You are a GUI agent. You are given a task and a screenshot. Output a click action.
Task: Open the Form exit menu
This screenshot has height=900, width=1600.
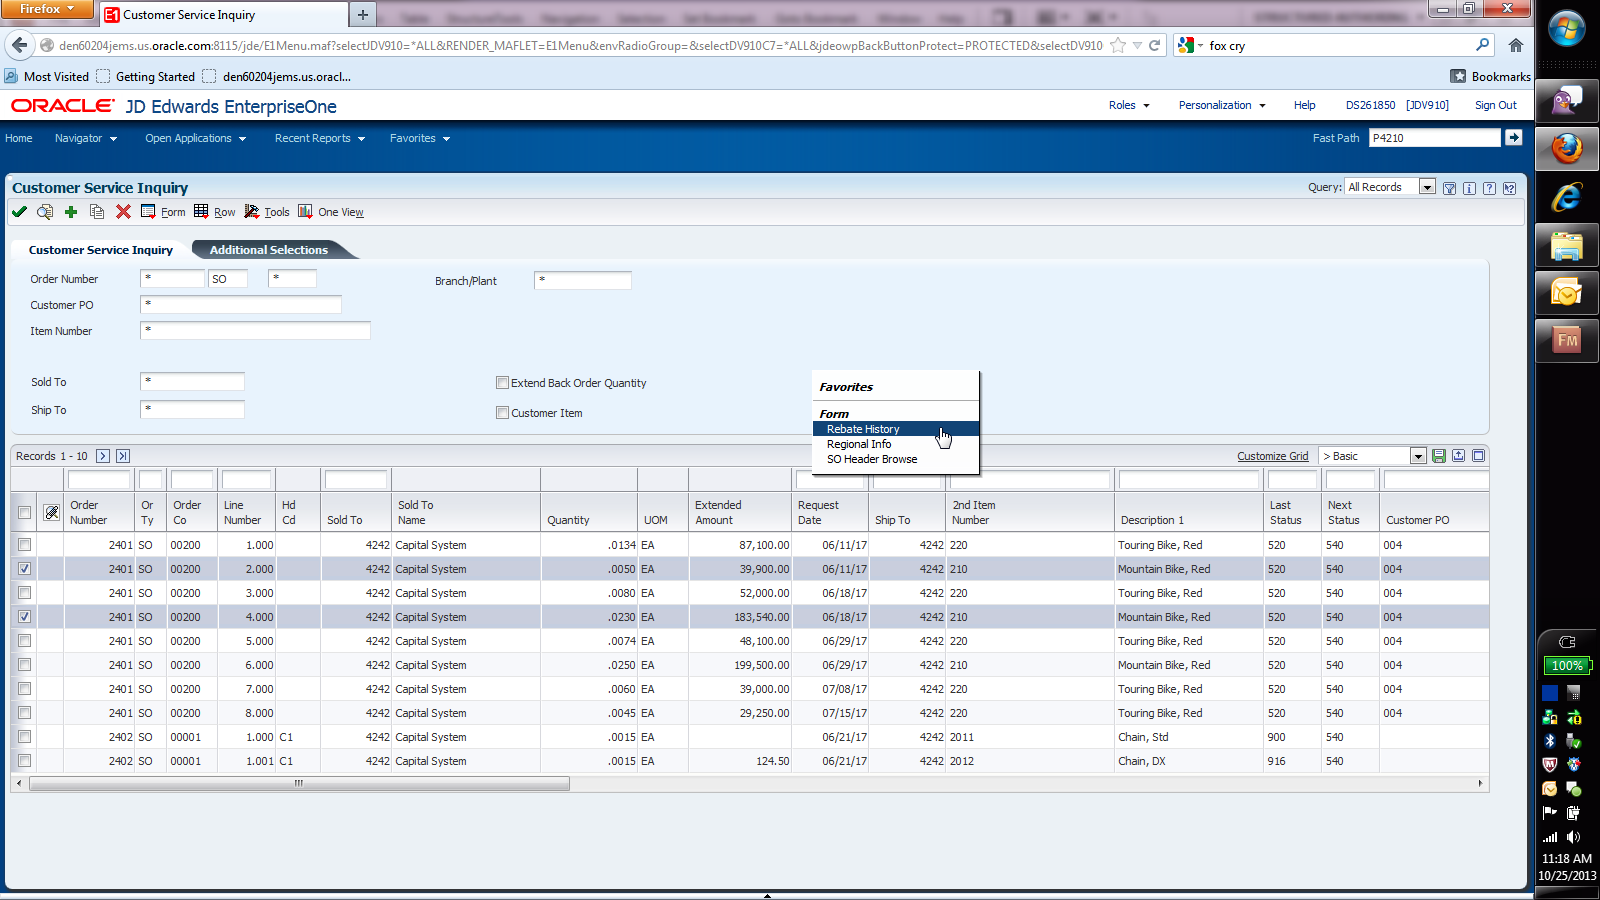coord(163,212)
